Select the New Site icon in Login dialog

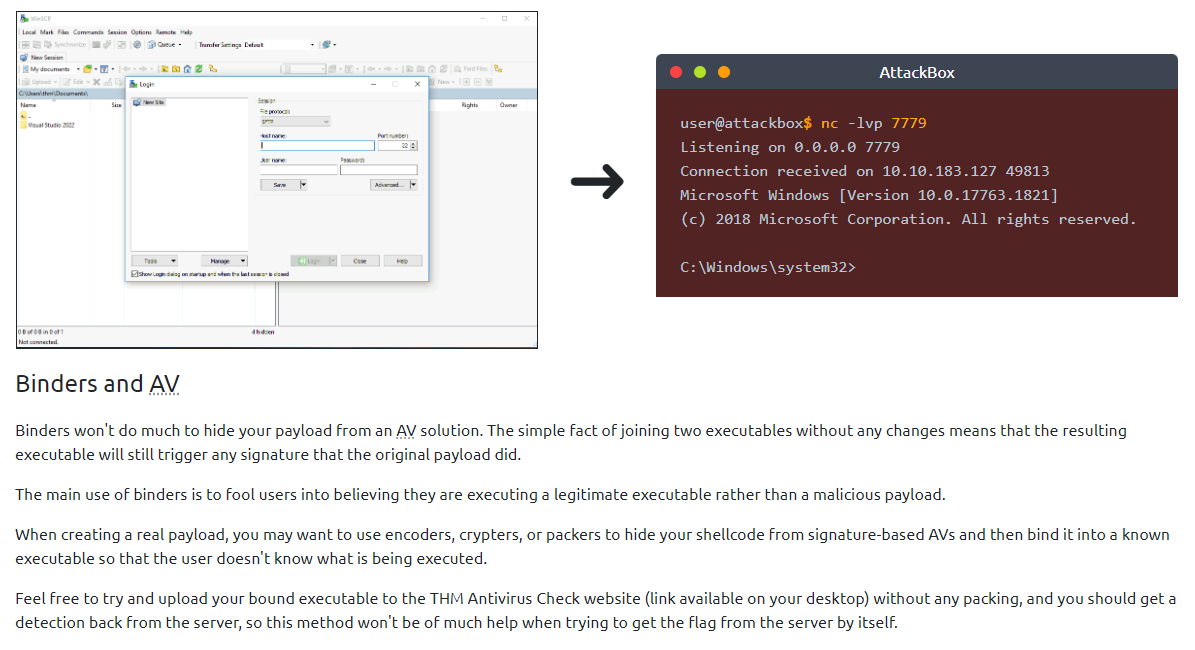coord(139,102)
